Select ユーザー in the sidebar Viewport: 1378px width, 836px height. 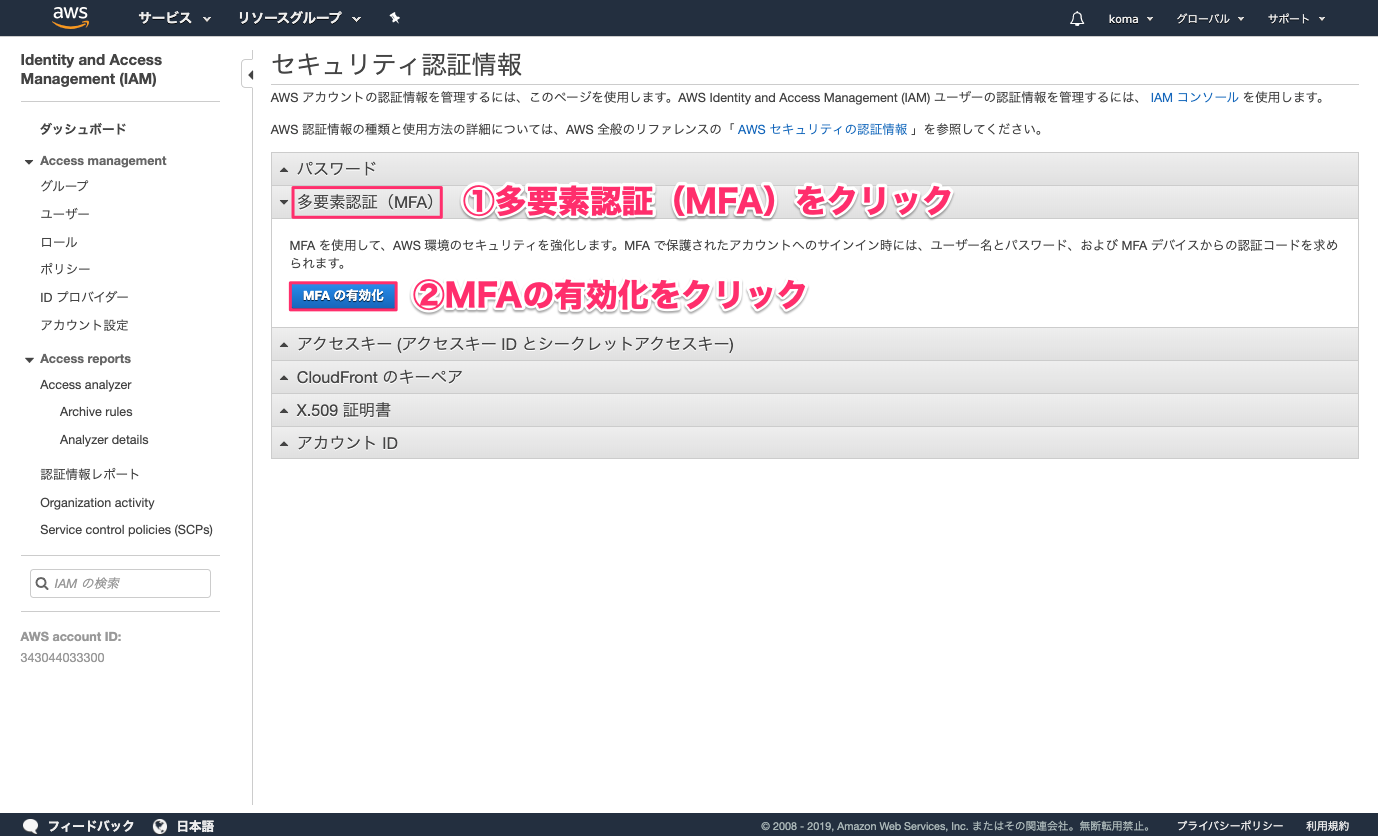tap(65, 214)
